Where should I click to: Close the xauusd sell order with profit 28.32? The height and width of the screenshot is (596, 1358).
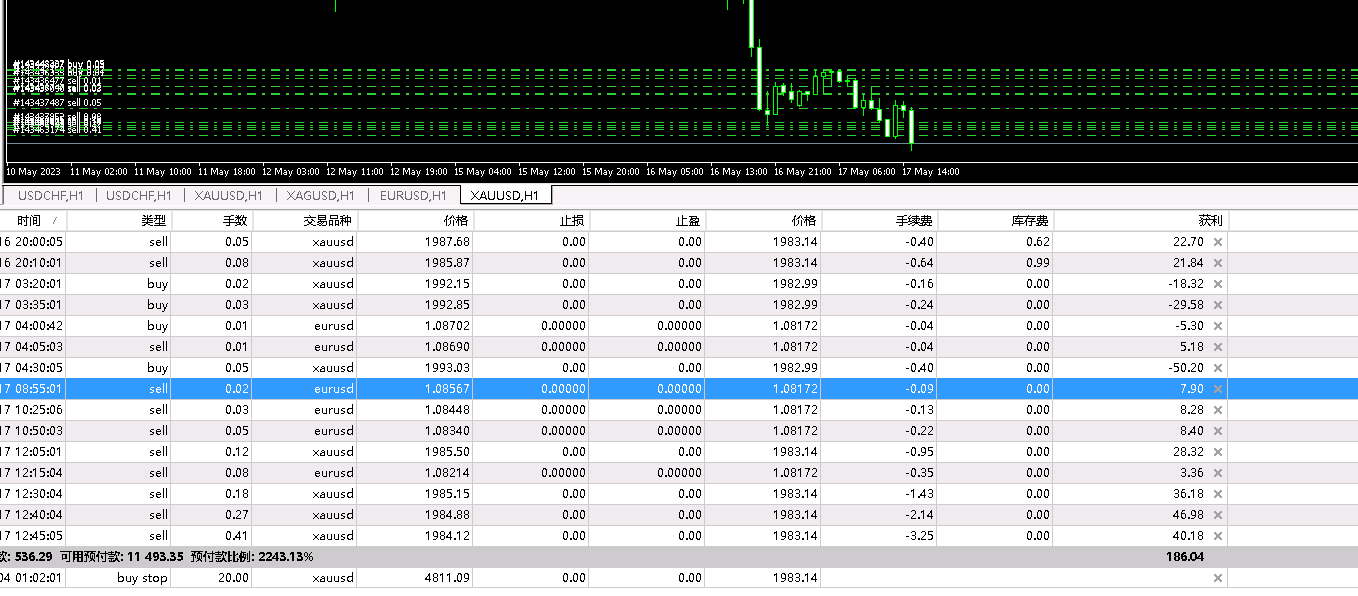[x=1217, y=452]
